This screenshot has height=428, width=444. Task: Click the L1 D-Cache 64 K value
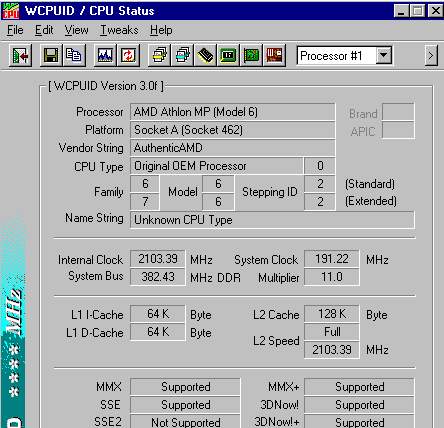click(157, 332)
